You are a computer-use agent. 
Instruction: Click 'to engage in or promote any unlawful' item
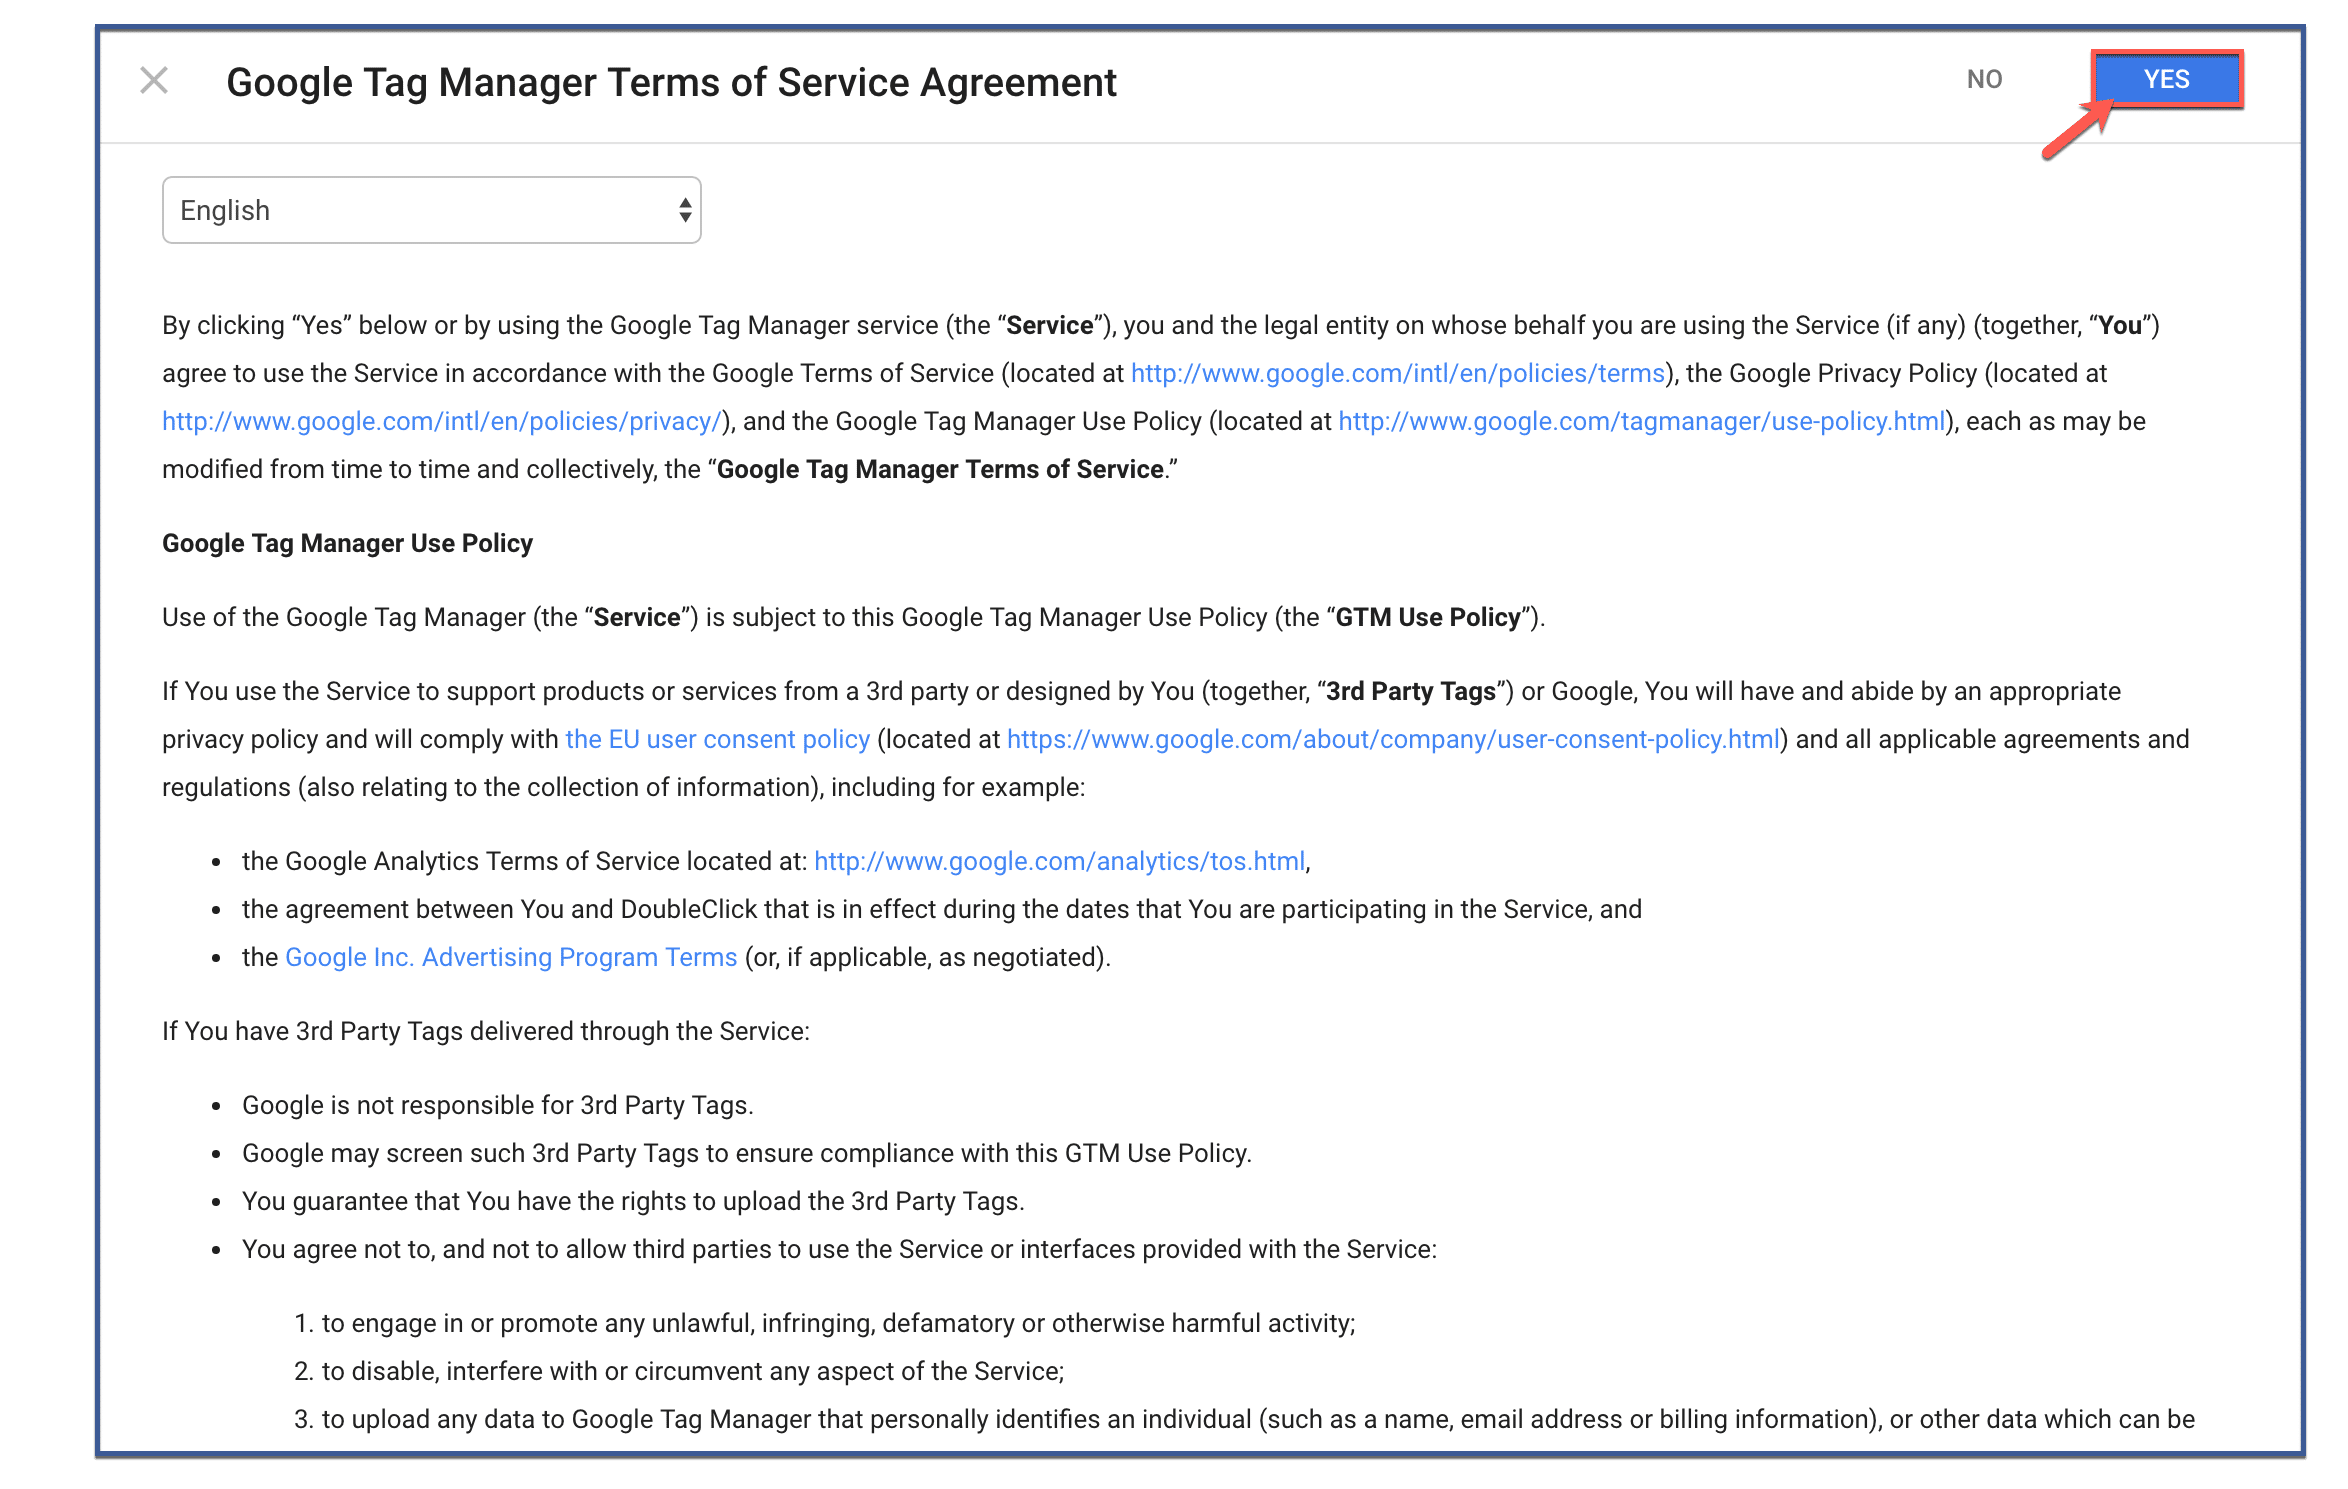coord(838,1323)
